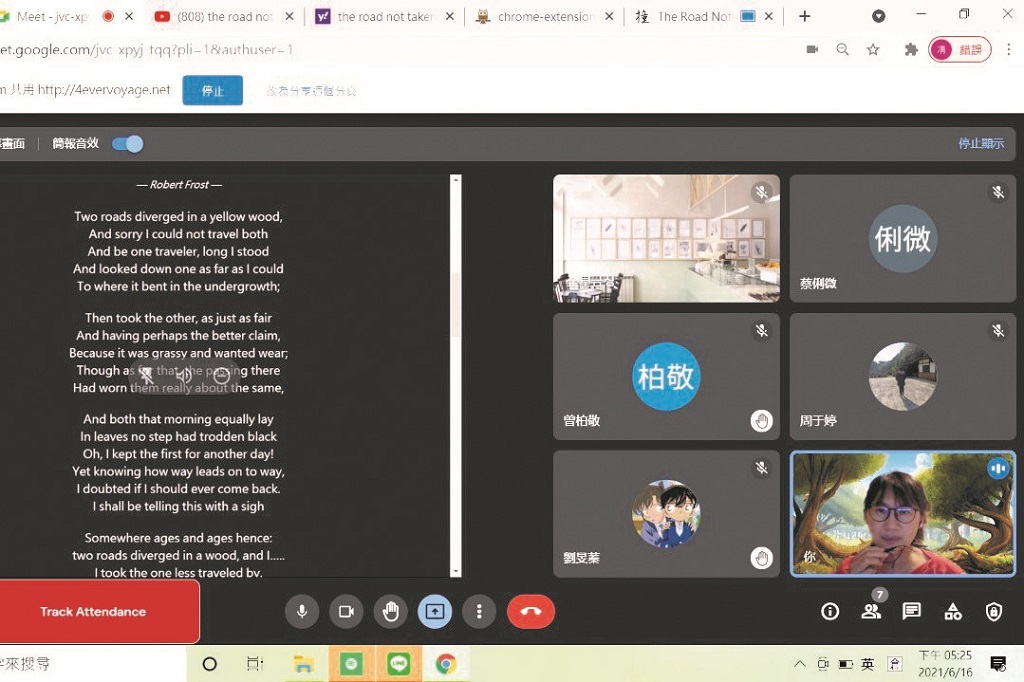
Task: Switch the 英 input method indicator
Action: point(867,664)
